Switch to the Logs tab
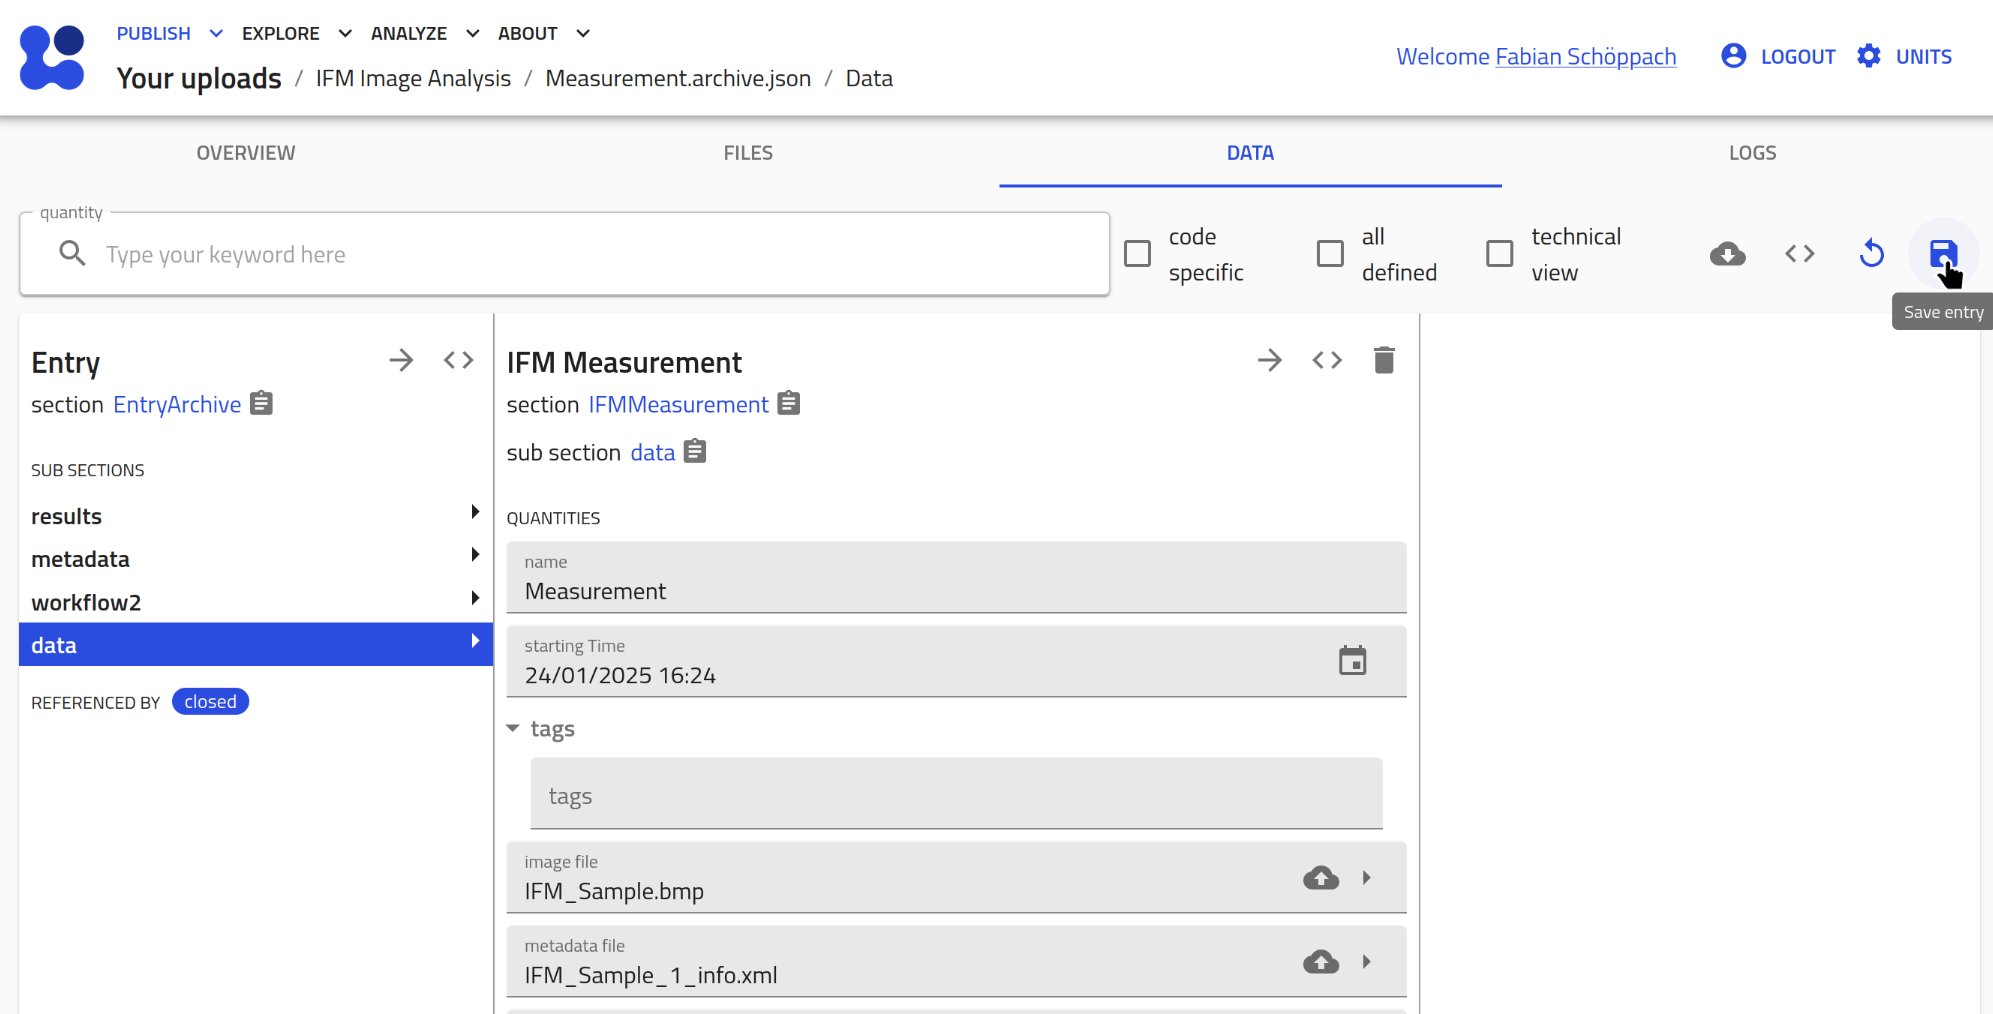Screen dimensions: 1993x1014 [x=1752, y=153]
